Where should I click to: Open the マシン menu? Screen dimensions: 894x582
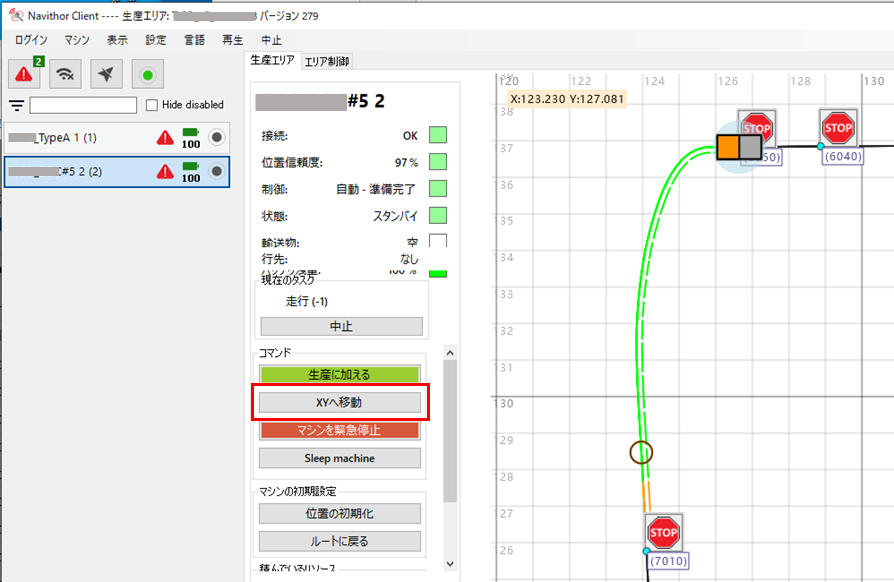[x=76, y=40]
